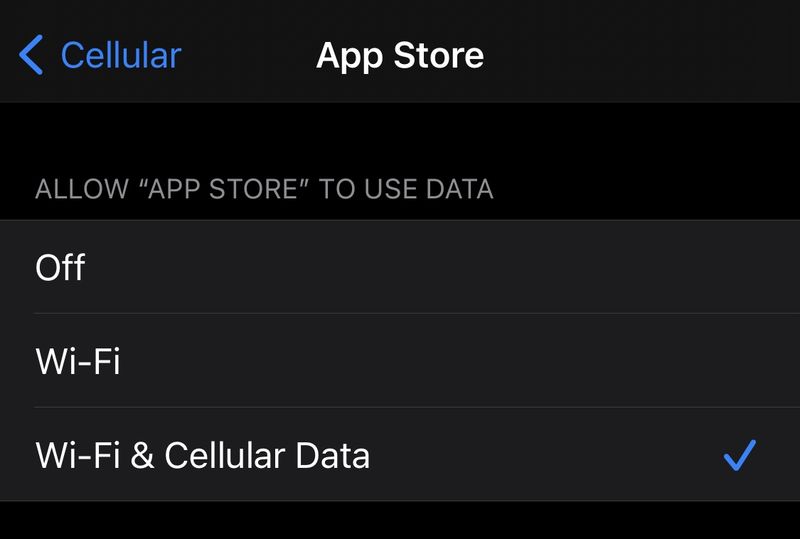800x539 pixels.
Task: Click the word Cellular in navigation bar
Action: pos(121,55)
